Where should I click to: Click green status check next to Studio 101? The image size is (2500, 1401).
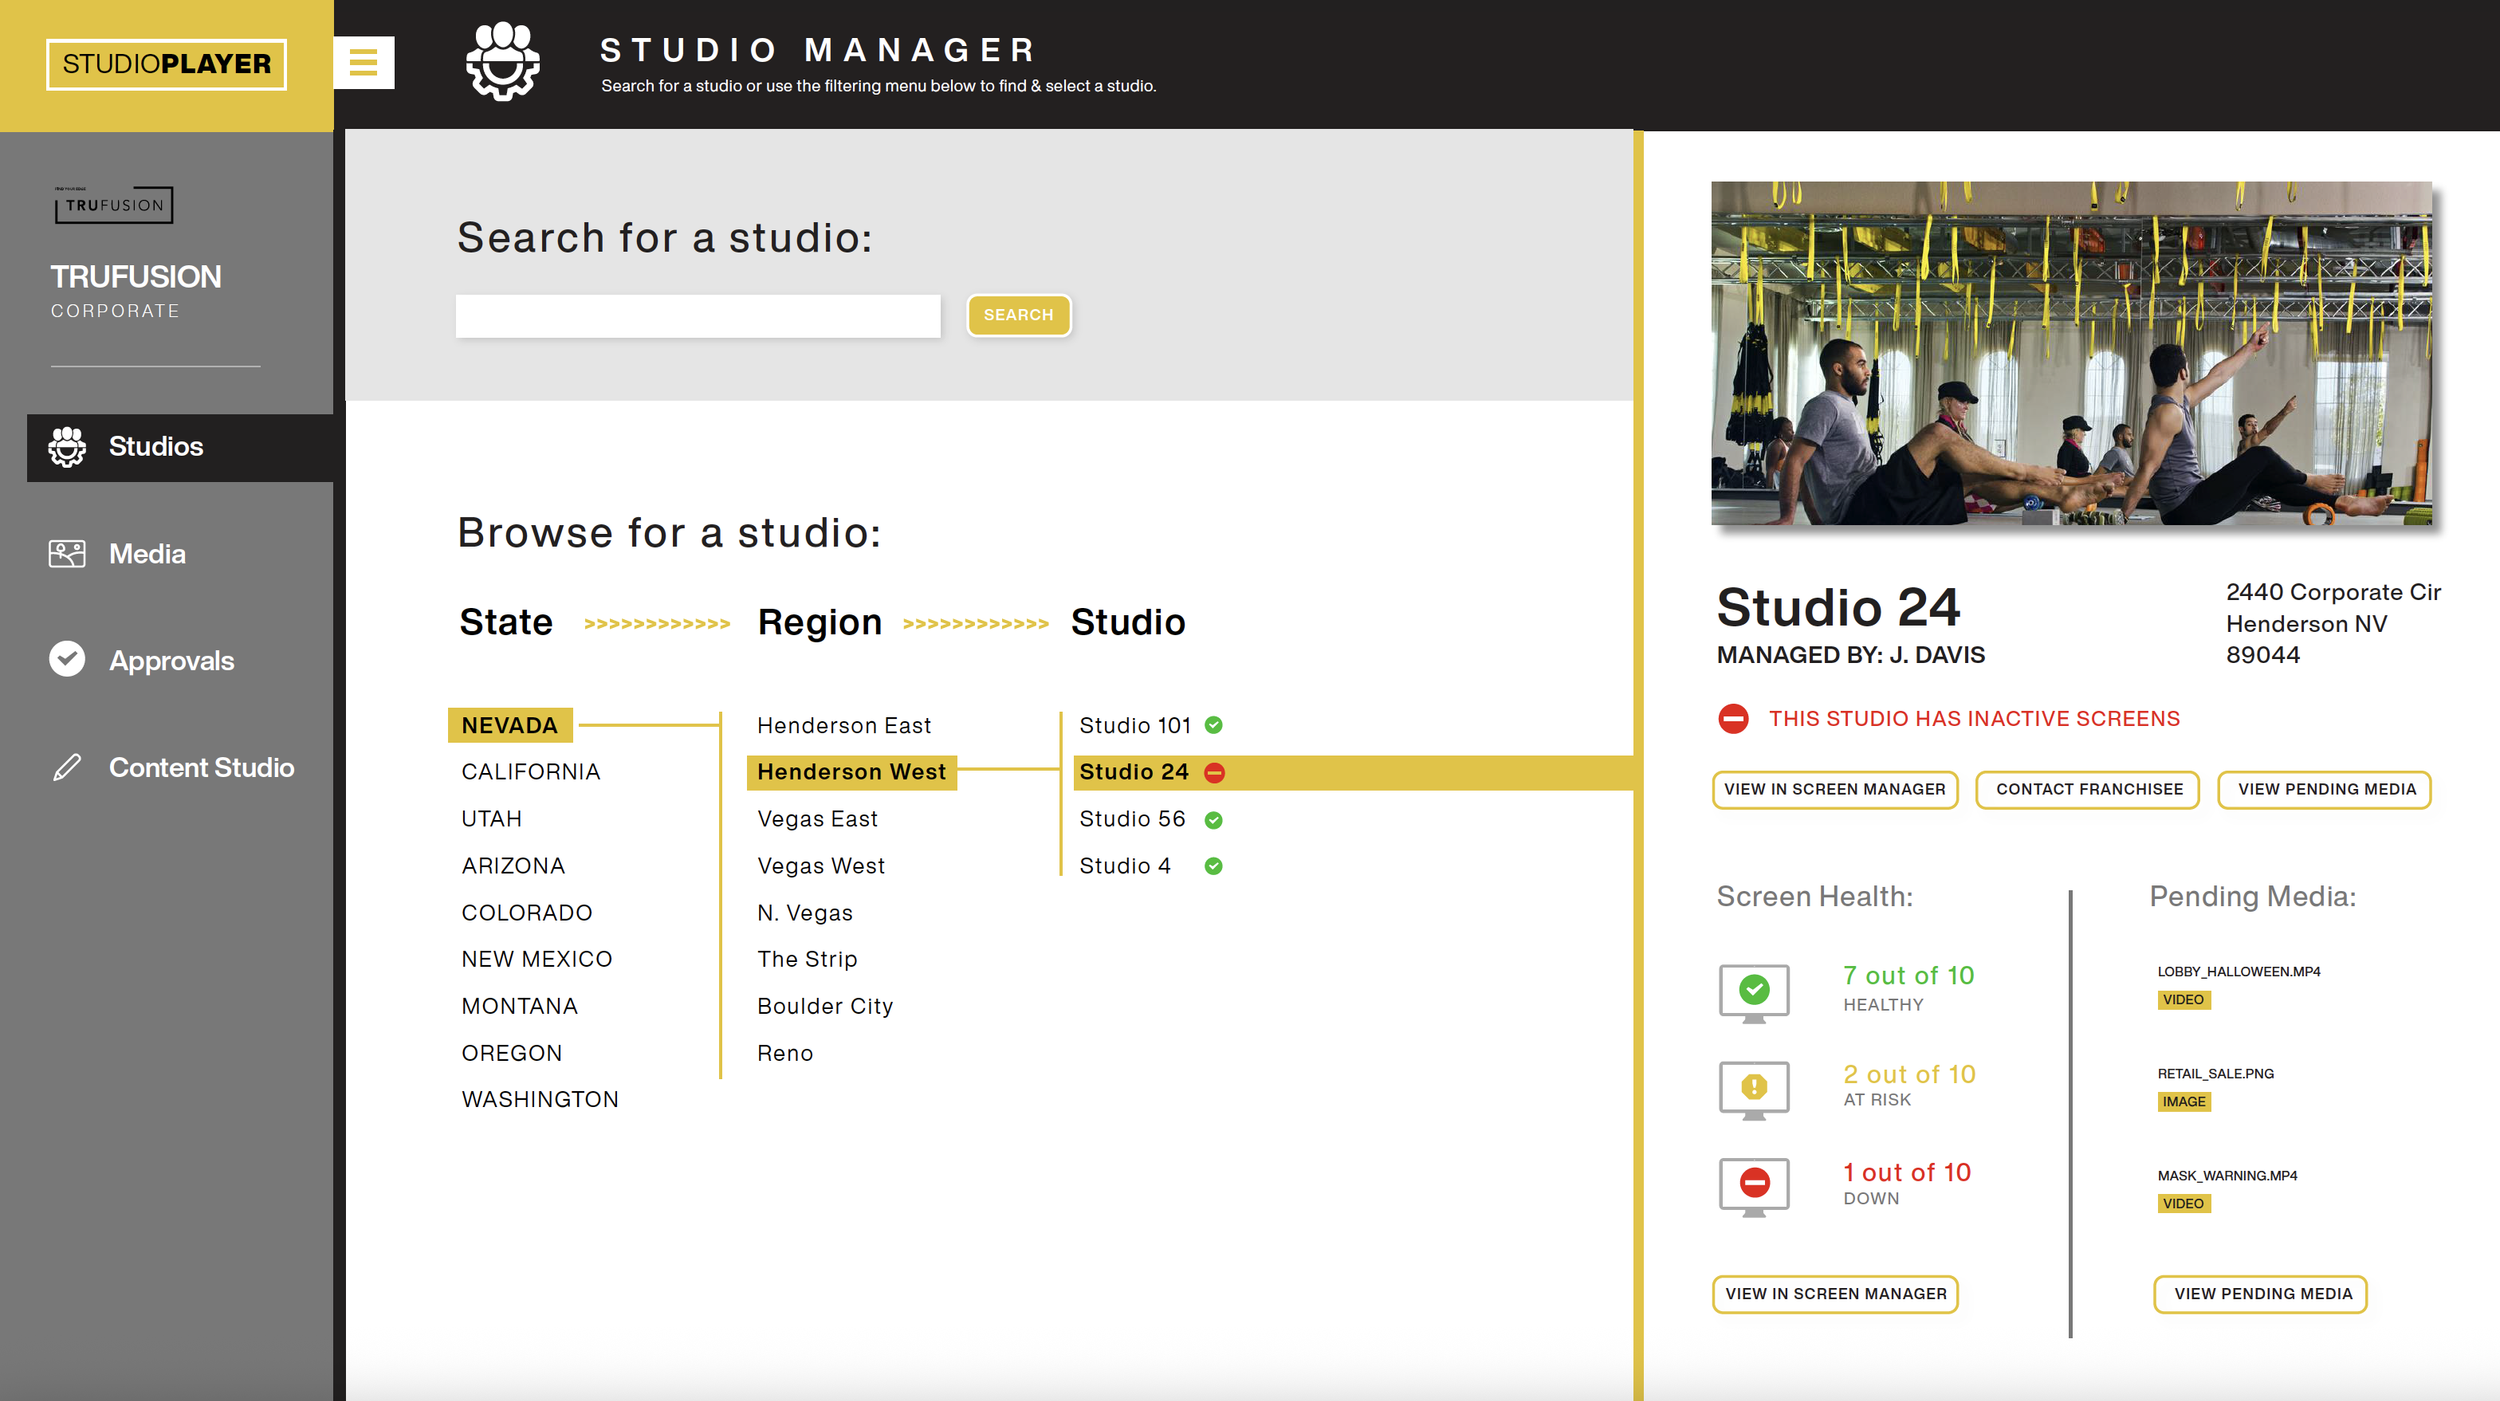click(1214, 726)
